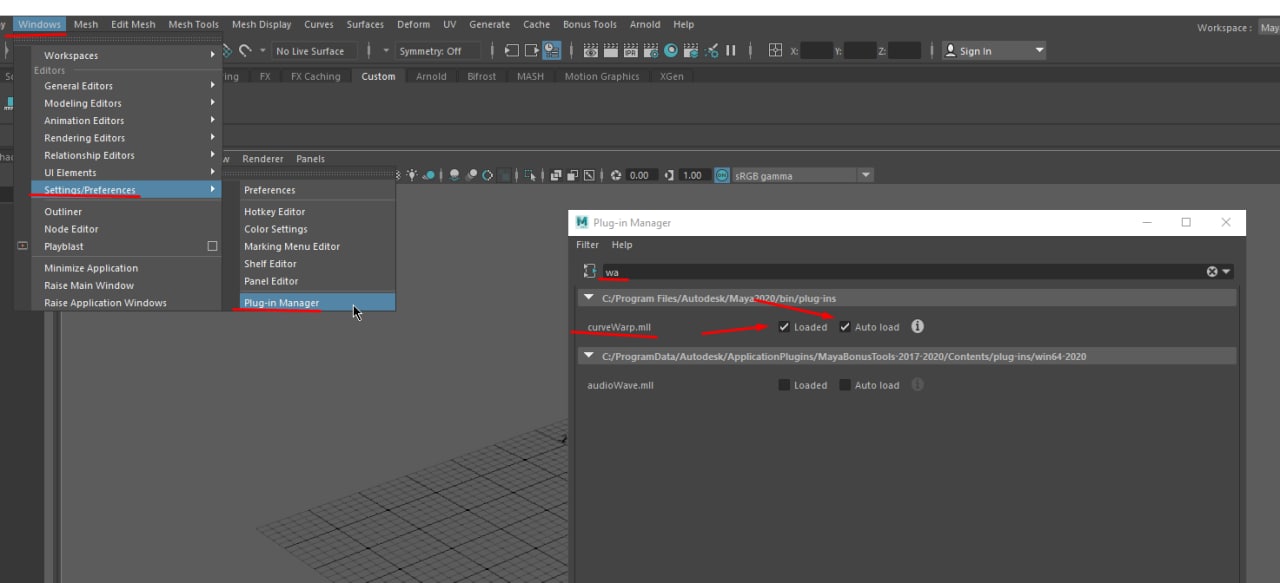Click the Gamma icon beside 1.00
The height and width of the screenshot is (583, 1280).
coord(669,175)
